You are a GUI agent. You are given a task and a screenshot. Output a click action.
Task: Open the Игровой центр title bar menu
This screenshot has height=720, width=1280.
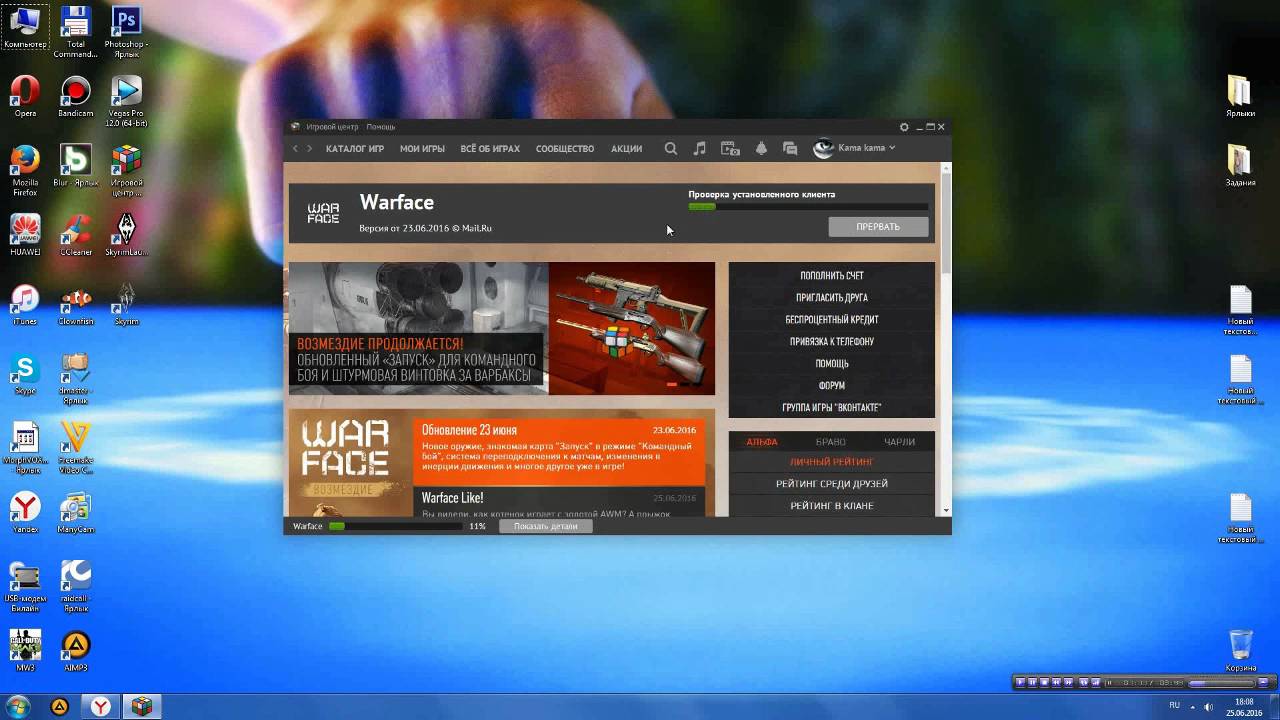(x=332, y=127)
